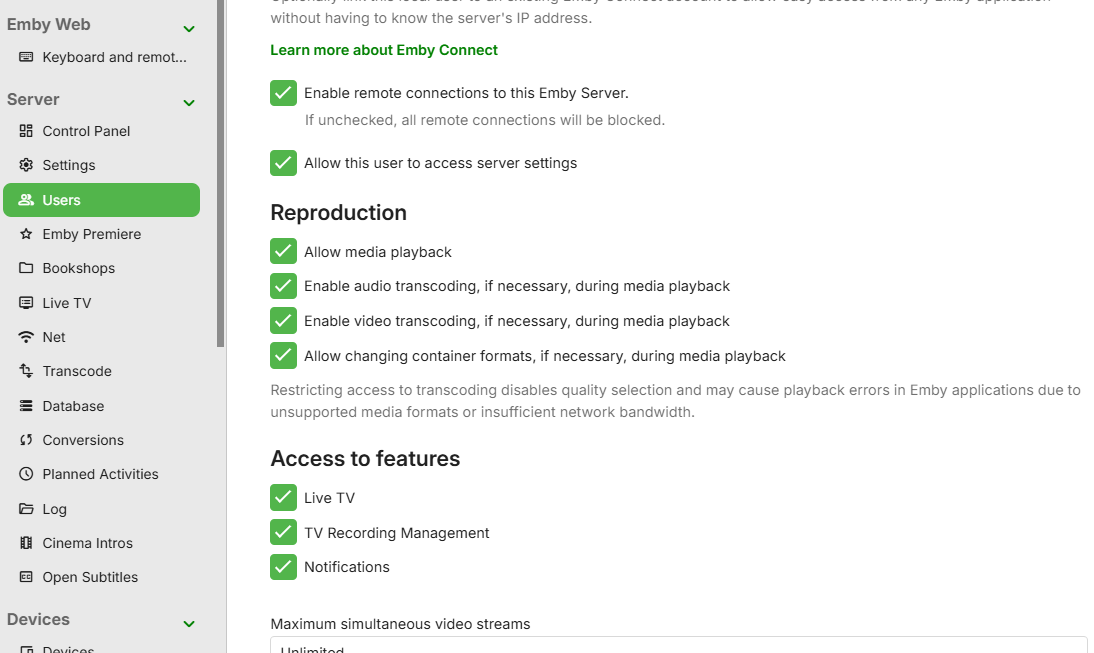Click the Emby Premiere star icon
Image resolution: width=1094 pixels, height=653 pixels.
click(x=26, y=234)
